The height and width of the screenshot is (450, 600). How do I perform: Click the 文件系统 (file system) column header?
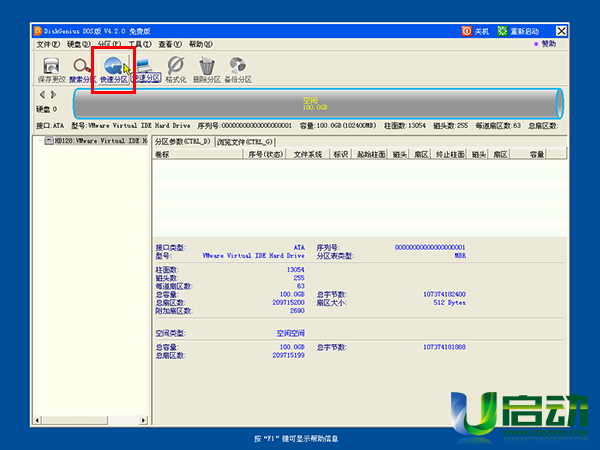pos(308,154)
